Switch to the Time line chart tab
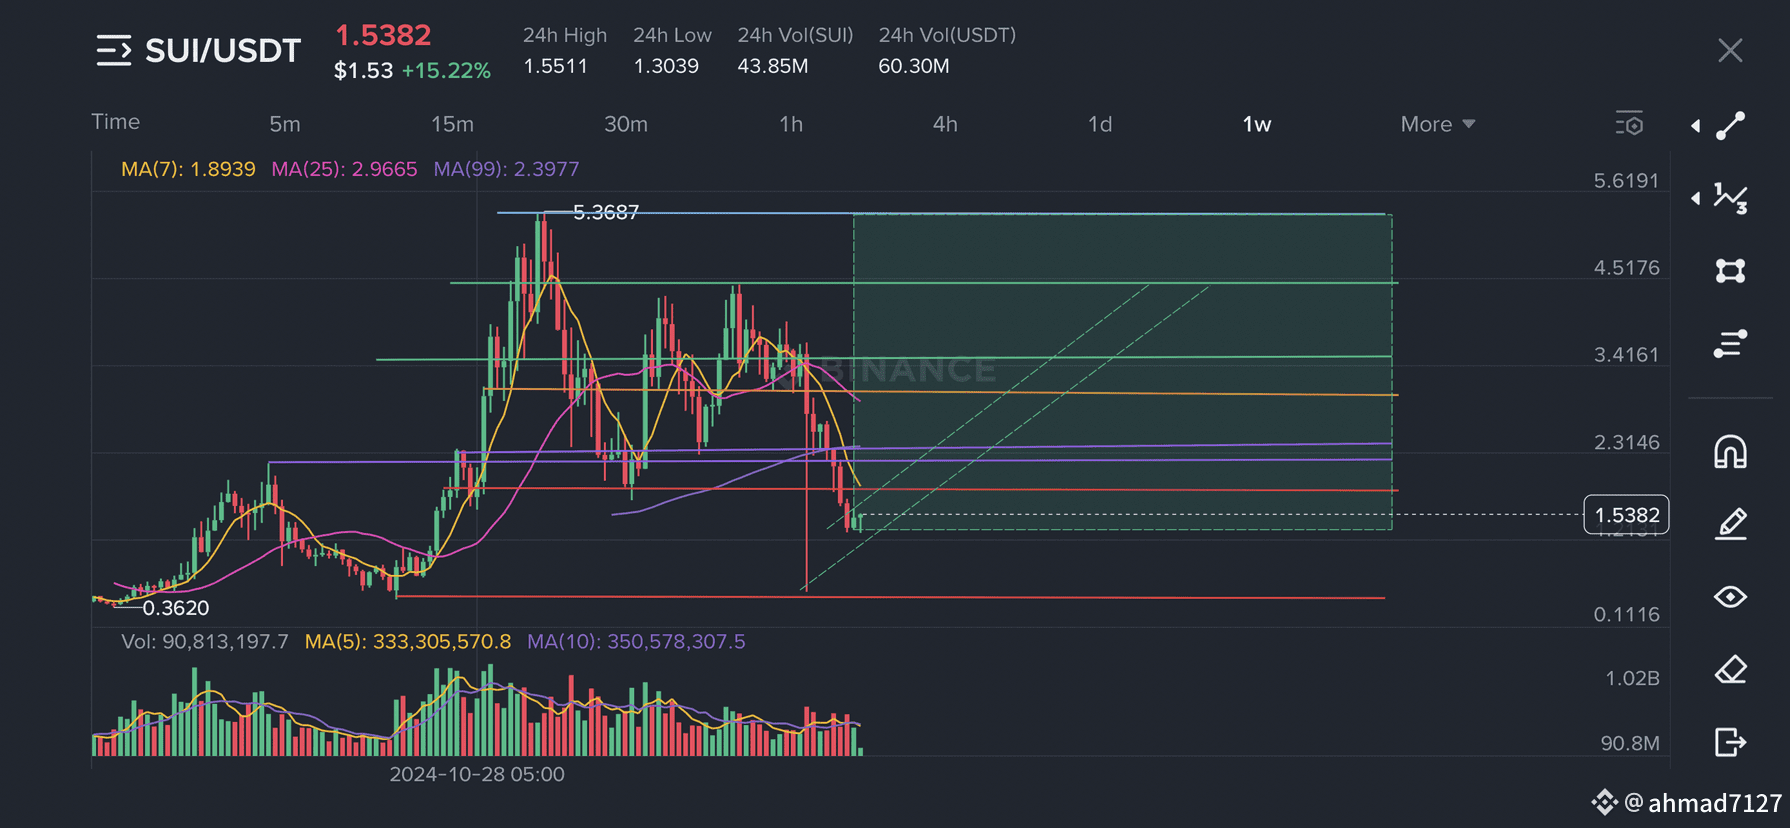Screen dimensions: 1790x828 click(116, 122)
